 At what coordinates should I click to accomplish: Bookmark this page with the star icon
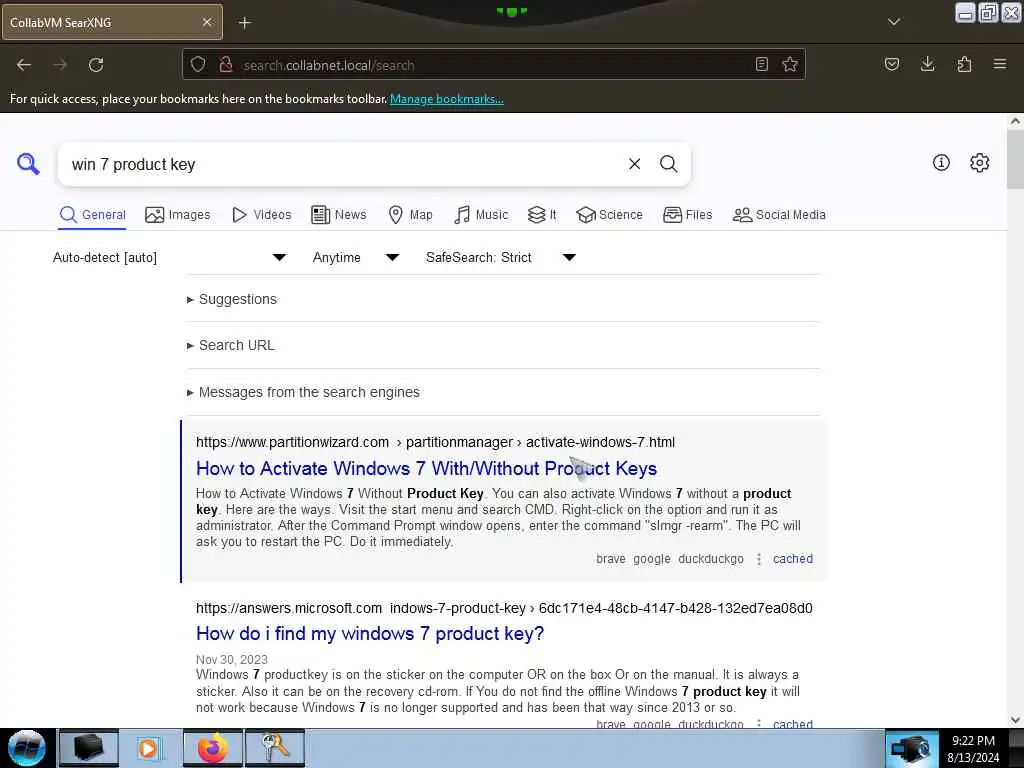tap(790, 64)
